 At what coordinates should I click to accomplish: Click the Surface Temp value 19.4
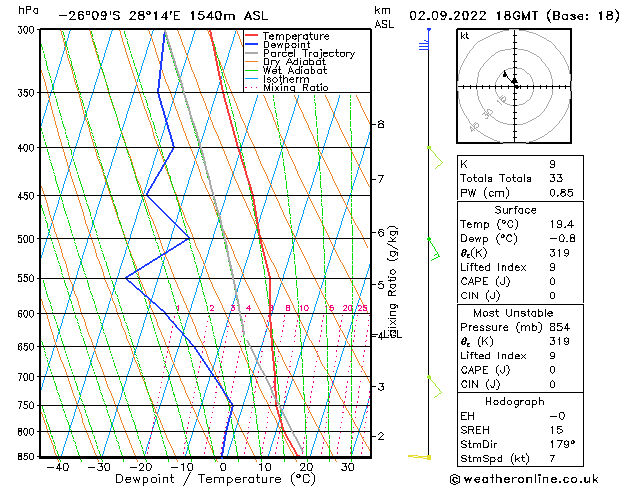(562, 224)
